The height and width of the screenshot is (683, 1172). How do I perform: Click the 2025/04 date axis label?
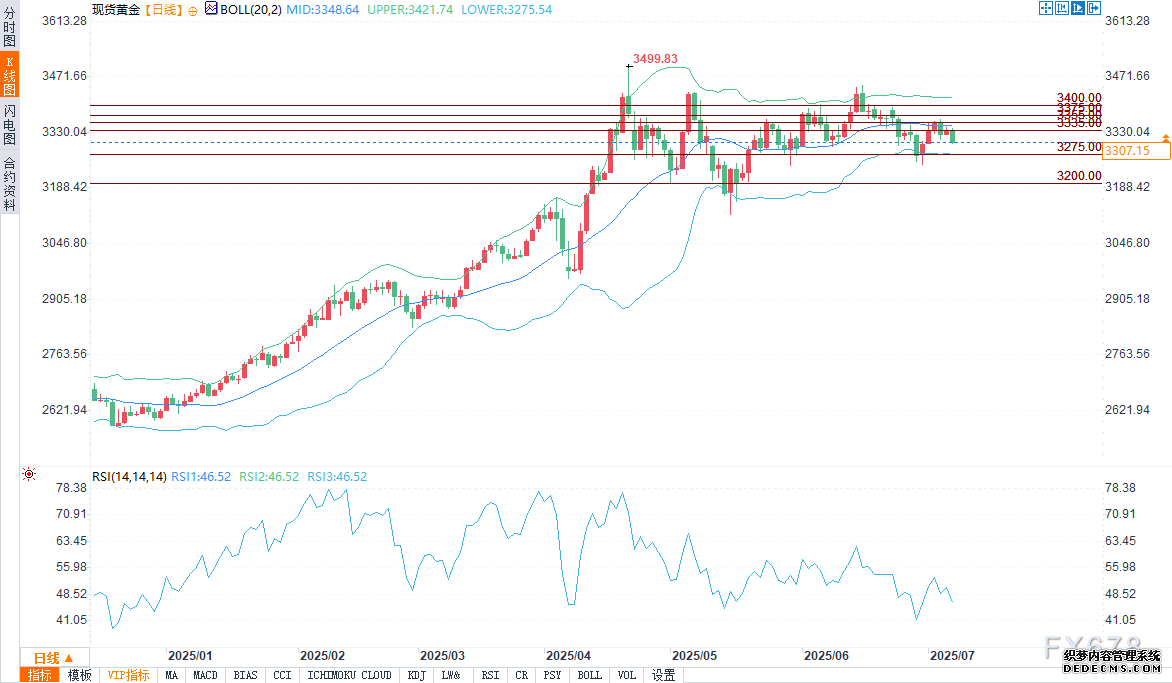pos(568,656)
